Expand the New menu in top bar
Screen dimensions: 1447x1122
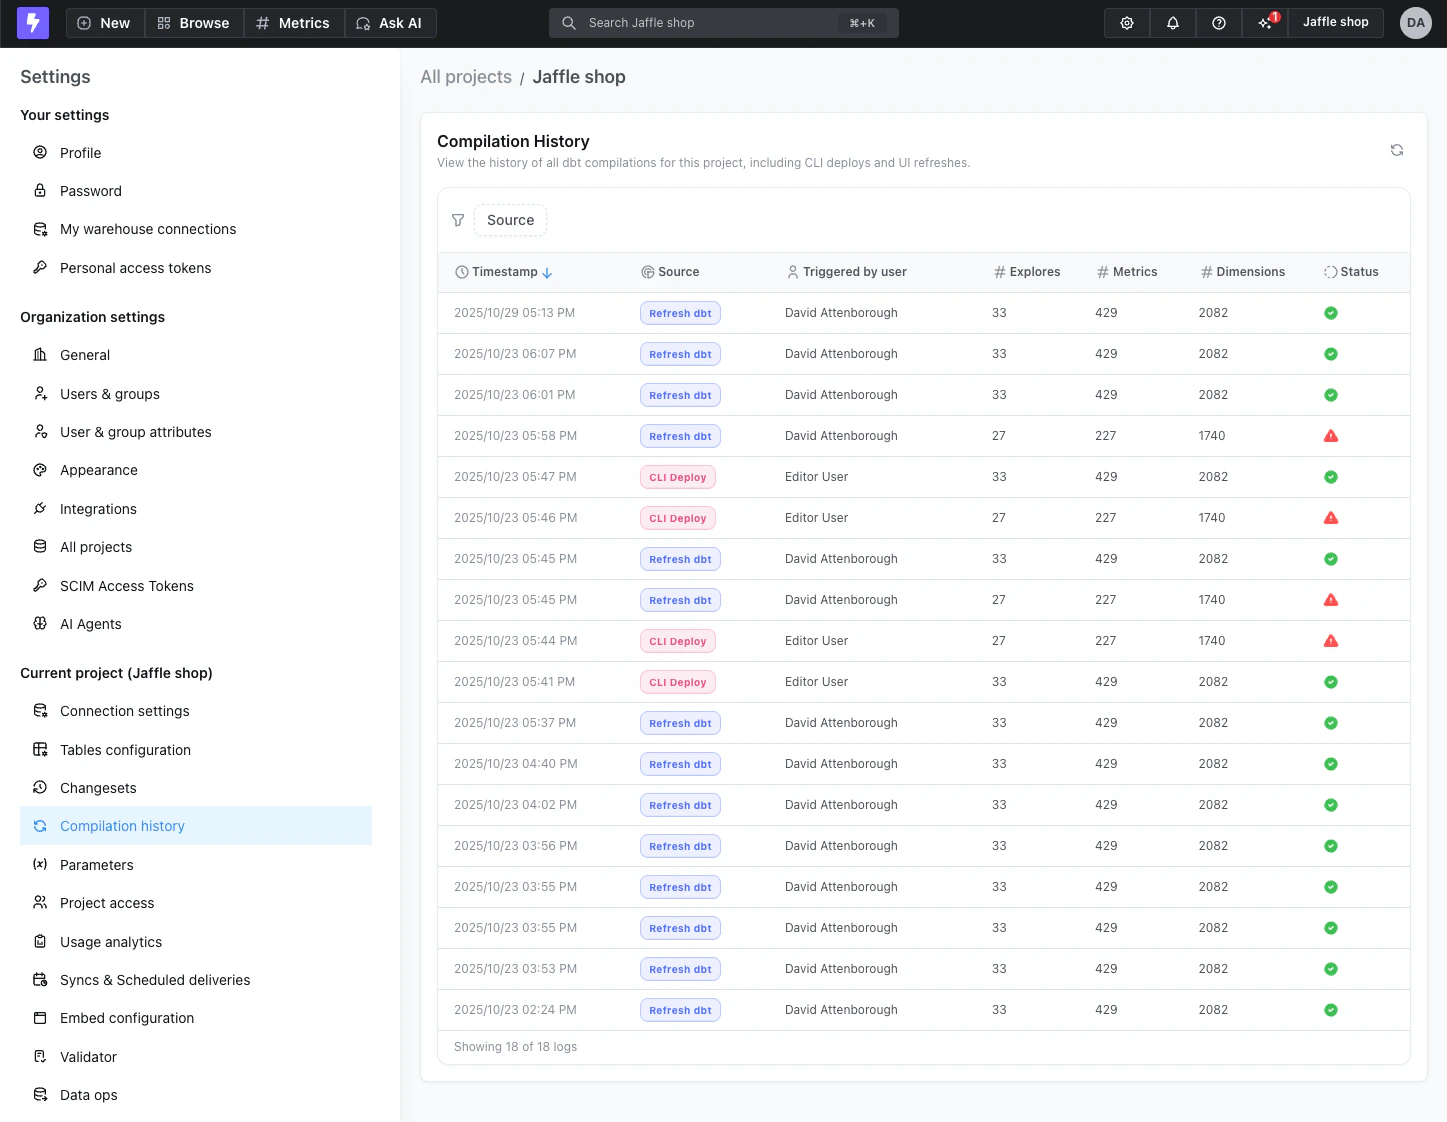click(x=105, y=23)
